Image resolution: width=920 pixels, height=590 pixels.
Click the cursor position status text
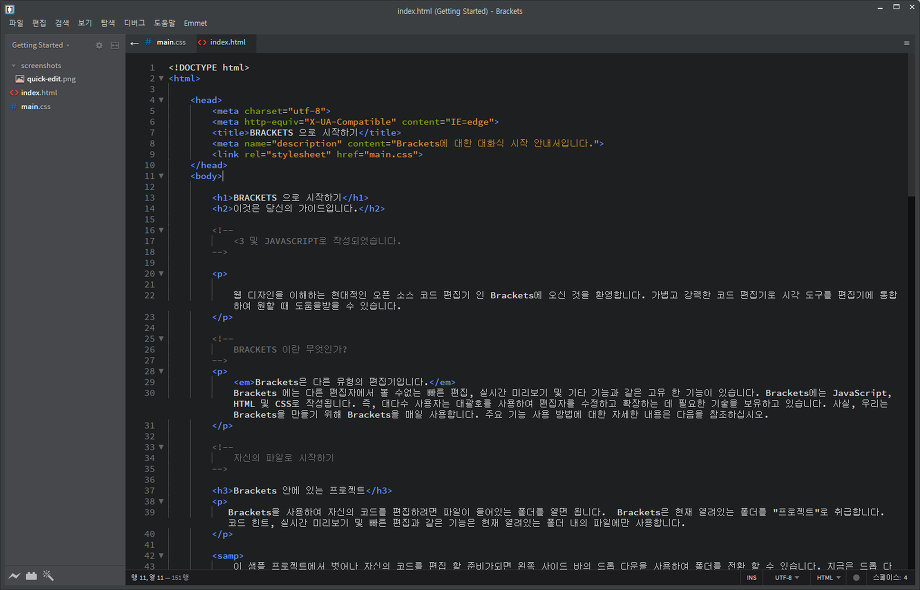160,578
